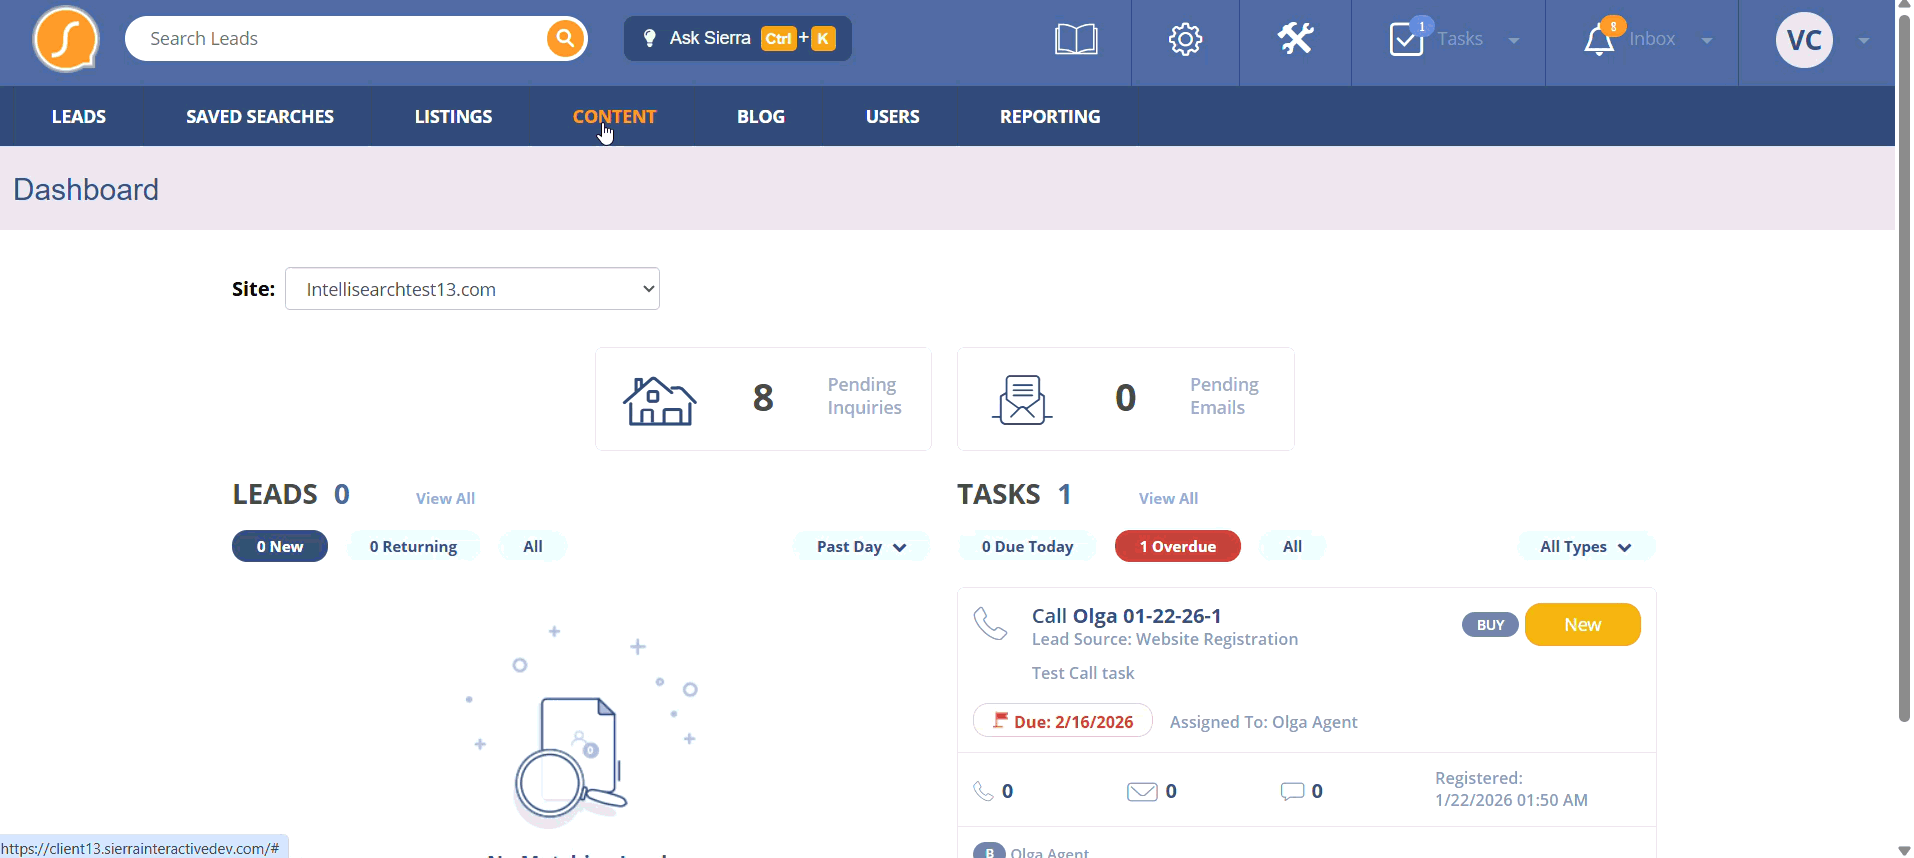Image resolution: width=1914 pixels, height=858 pixels.
Task: Expand the All Types task dropdown
Action: point(1585,546)
